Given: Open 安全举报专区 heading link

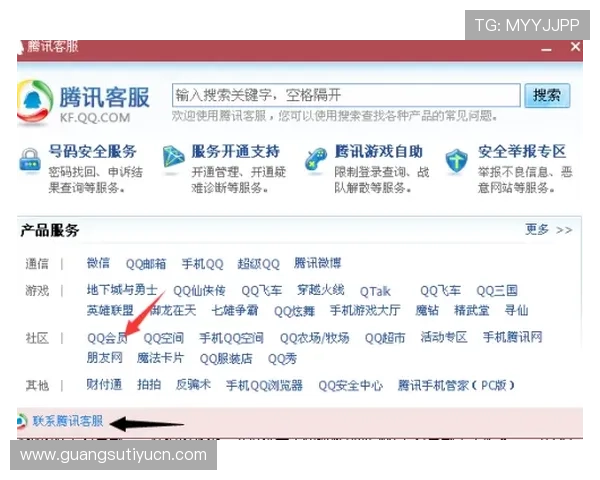Looking at the screenshot, I should tap(522, 152).
